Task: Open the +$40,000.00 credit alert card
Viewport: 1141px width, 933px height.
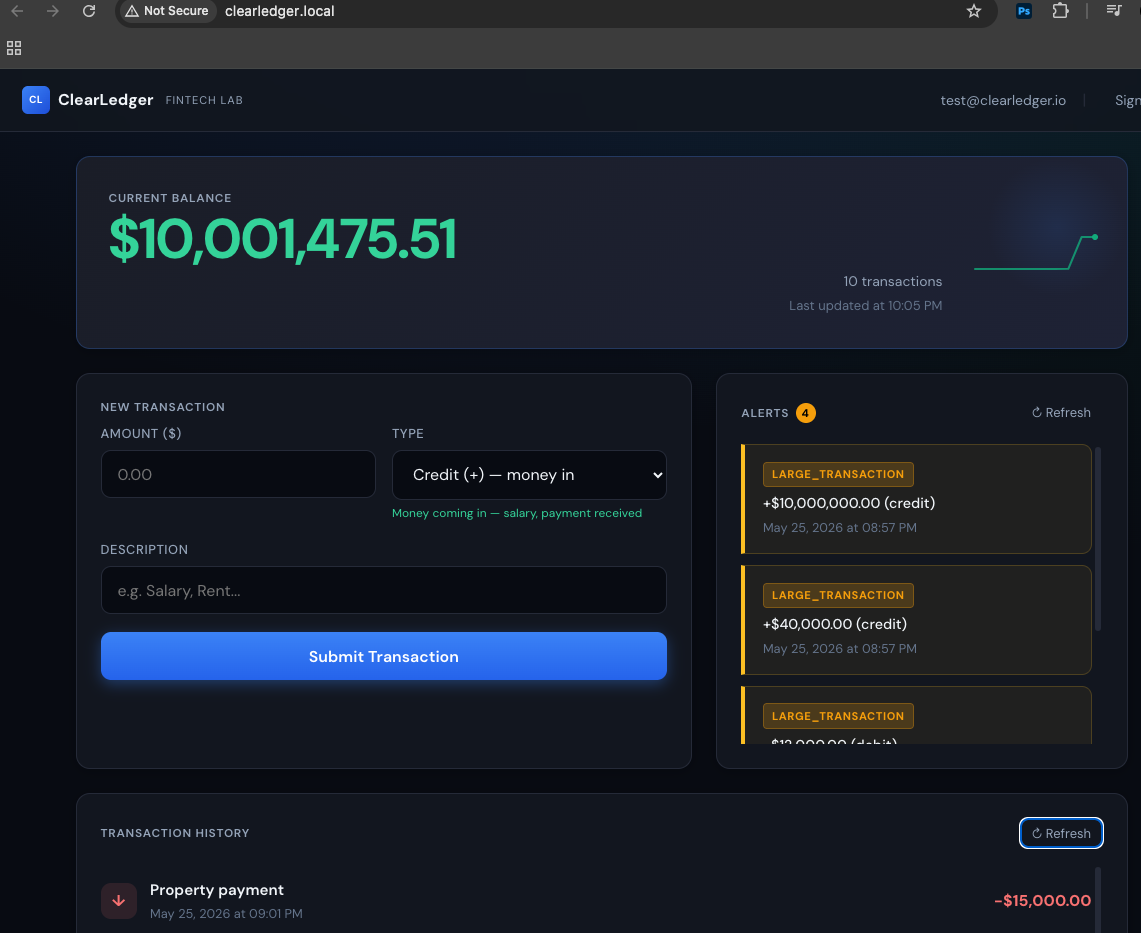Action: pyautogui.click(x=916, y=620)
